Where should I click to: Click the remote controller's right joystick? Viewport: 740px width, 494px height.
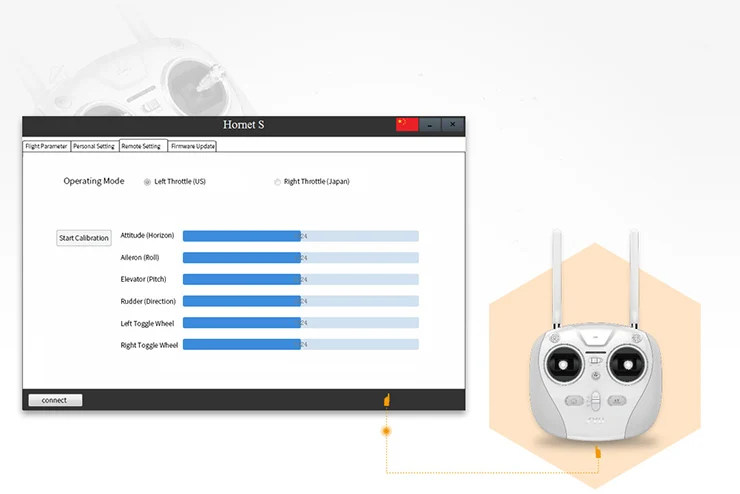[x=627, y=365]
